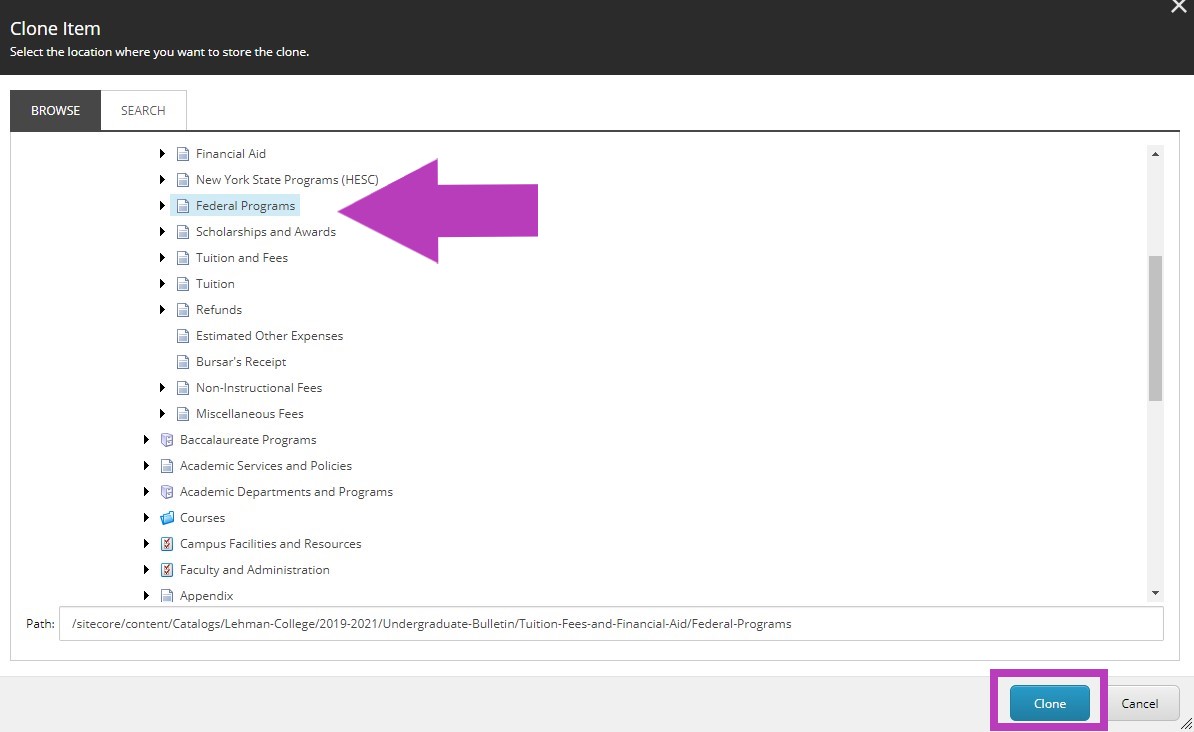The height and width of the screenshot is (732, 1194).
Task: Select the Campus Facilities and Resources label
Action: (x=270, y=544)
